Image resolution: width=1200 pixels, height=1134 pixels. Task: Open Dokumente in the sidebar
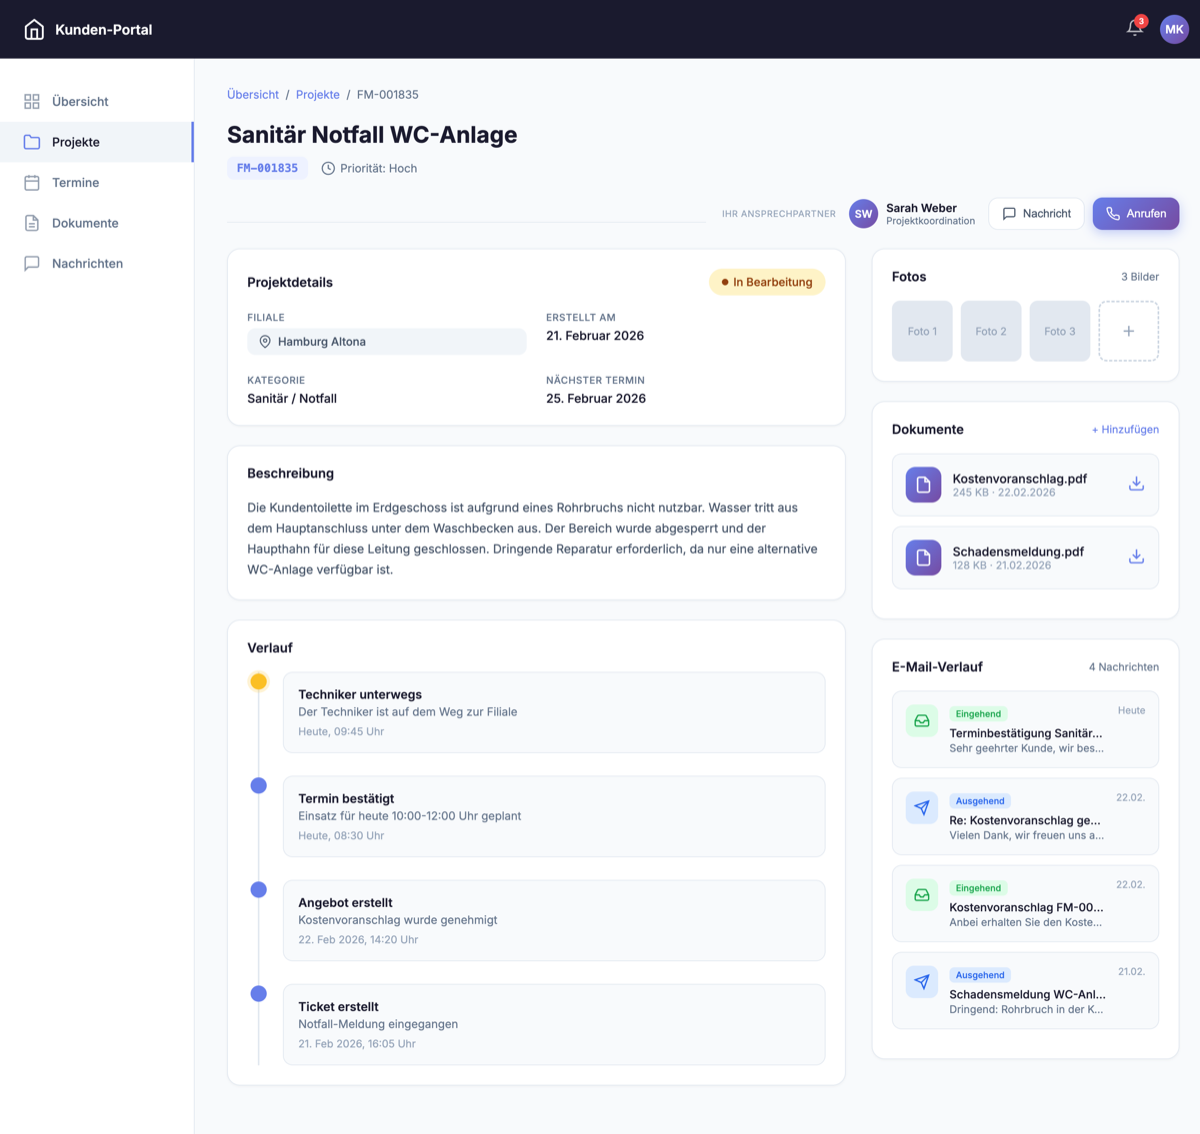[85, 223]
